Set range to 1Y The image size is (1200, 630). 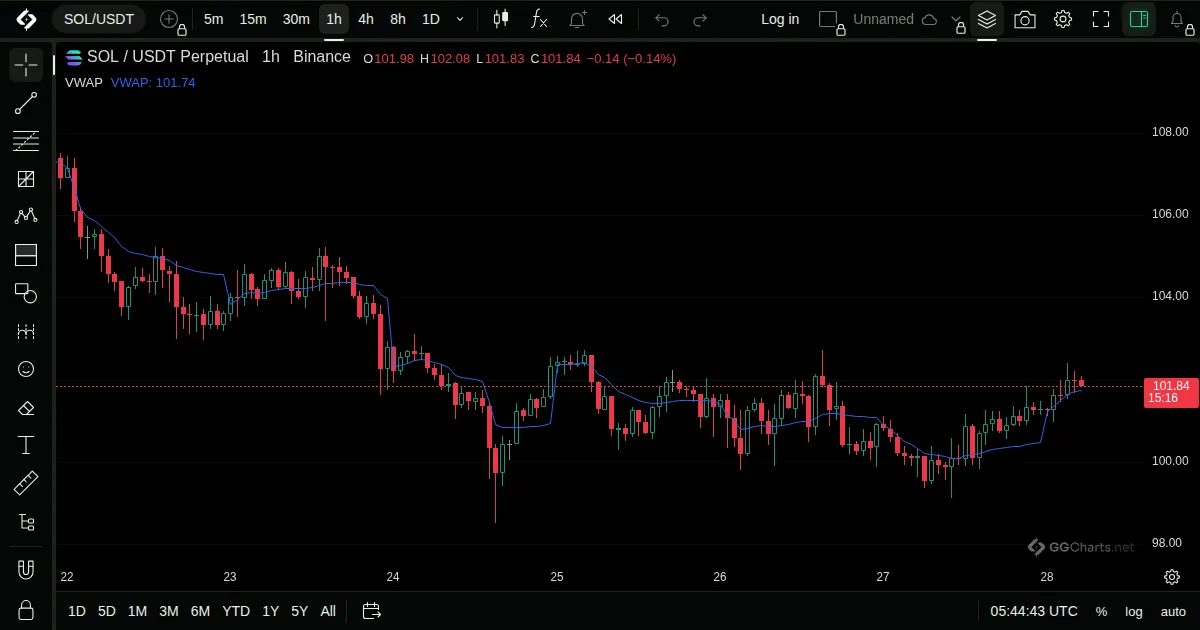271,611
